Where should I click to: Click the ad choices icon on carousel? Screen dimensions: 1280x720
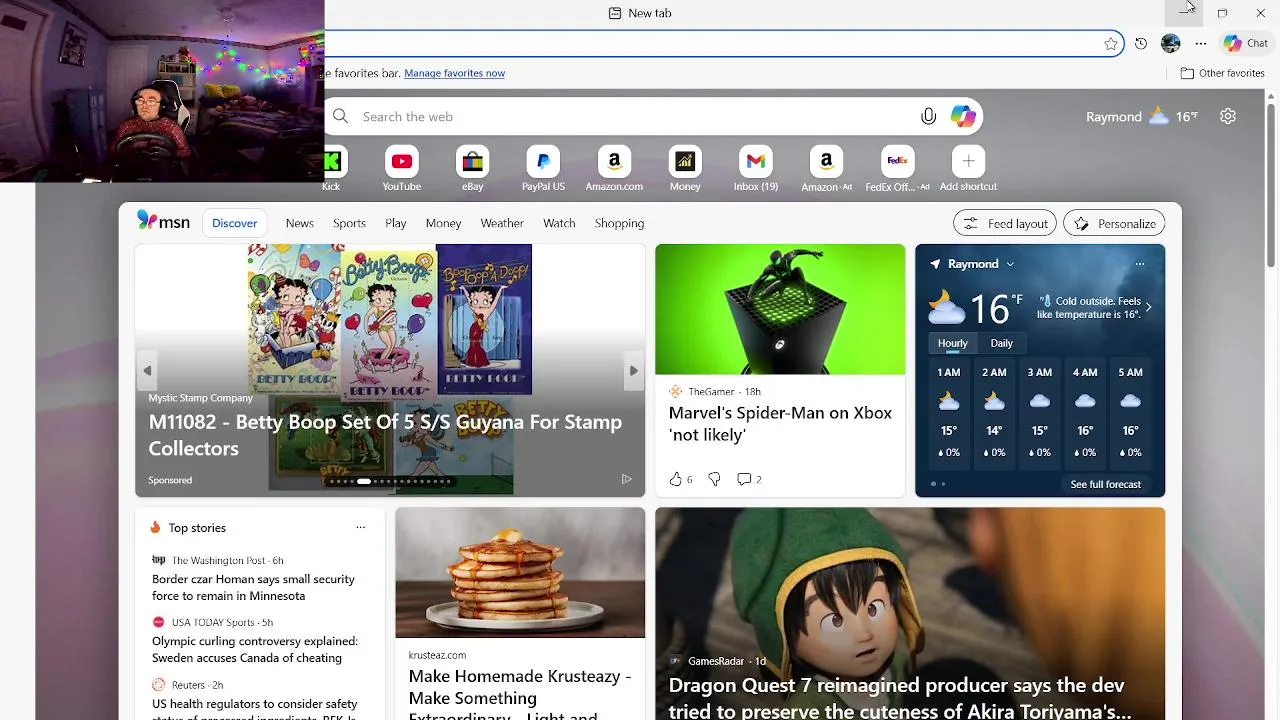[x=626, y=479]
